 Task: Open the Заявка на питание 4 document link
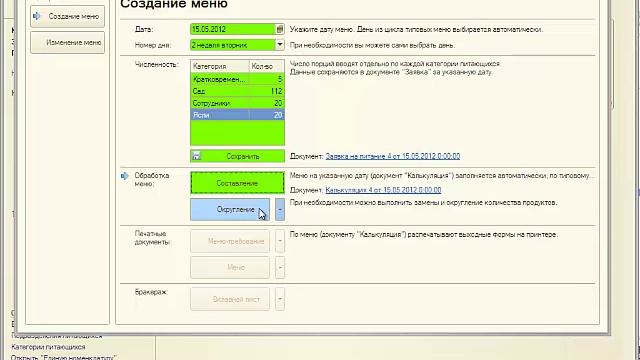coord(393,156)
